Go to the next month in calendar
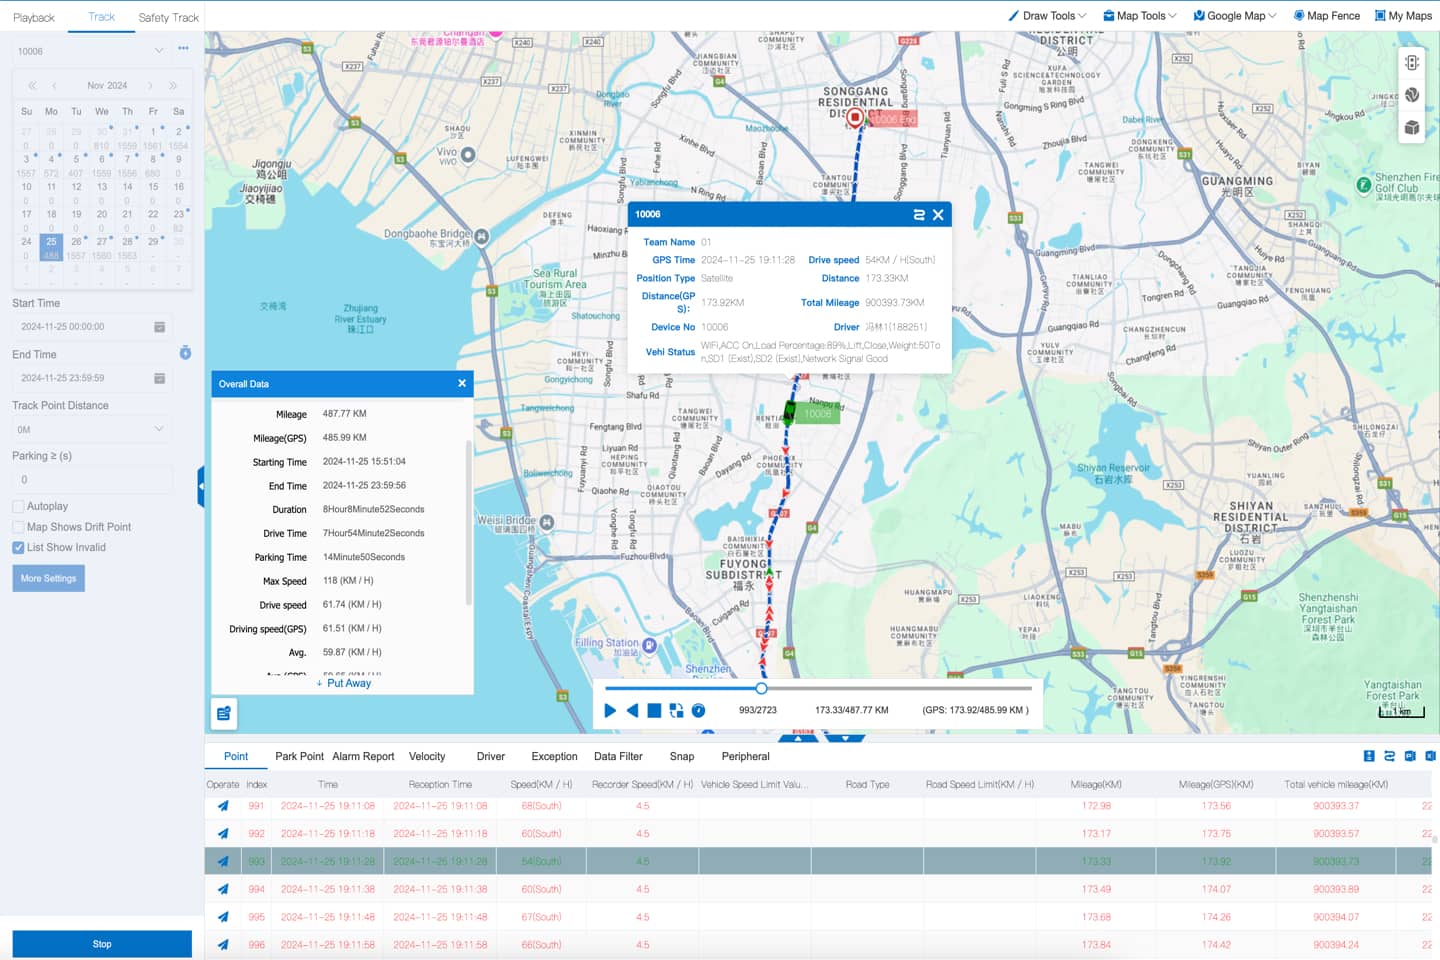Screen dimensions: 1440x960 click(x=150, y=86)
